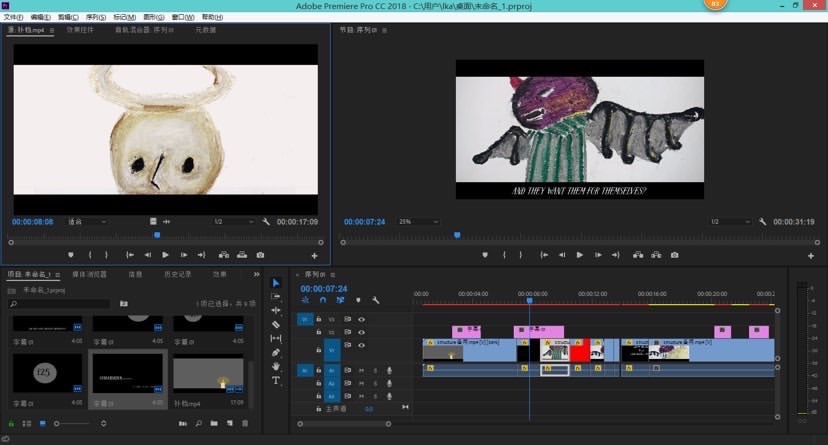Select the Slip tool
This screenshot has height=445, width=828.
276,338
